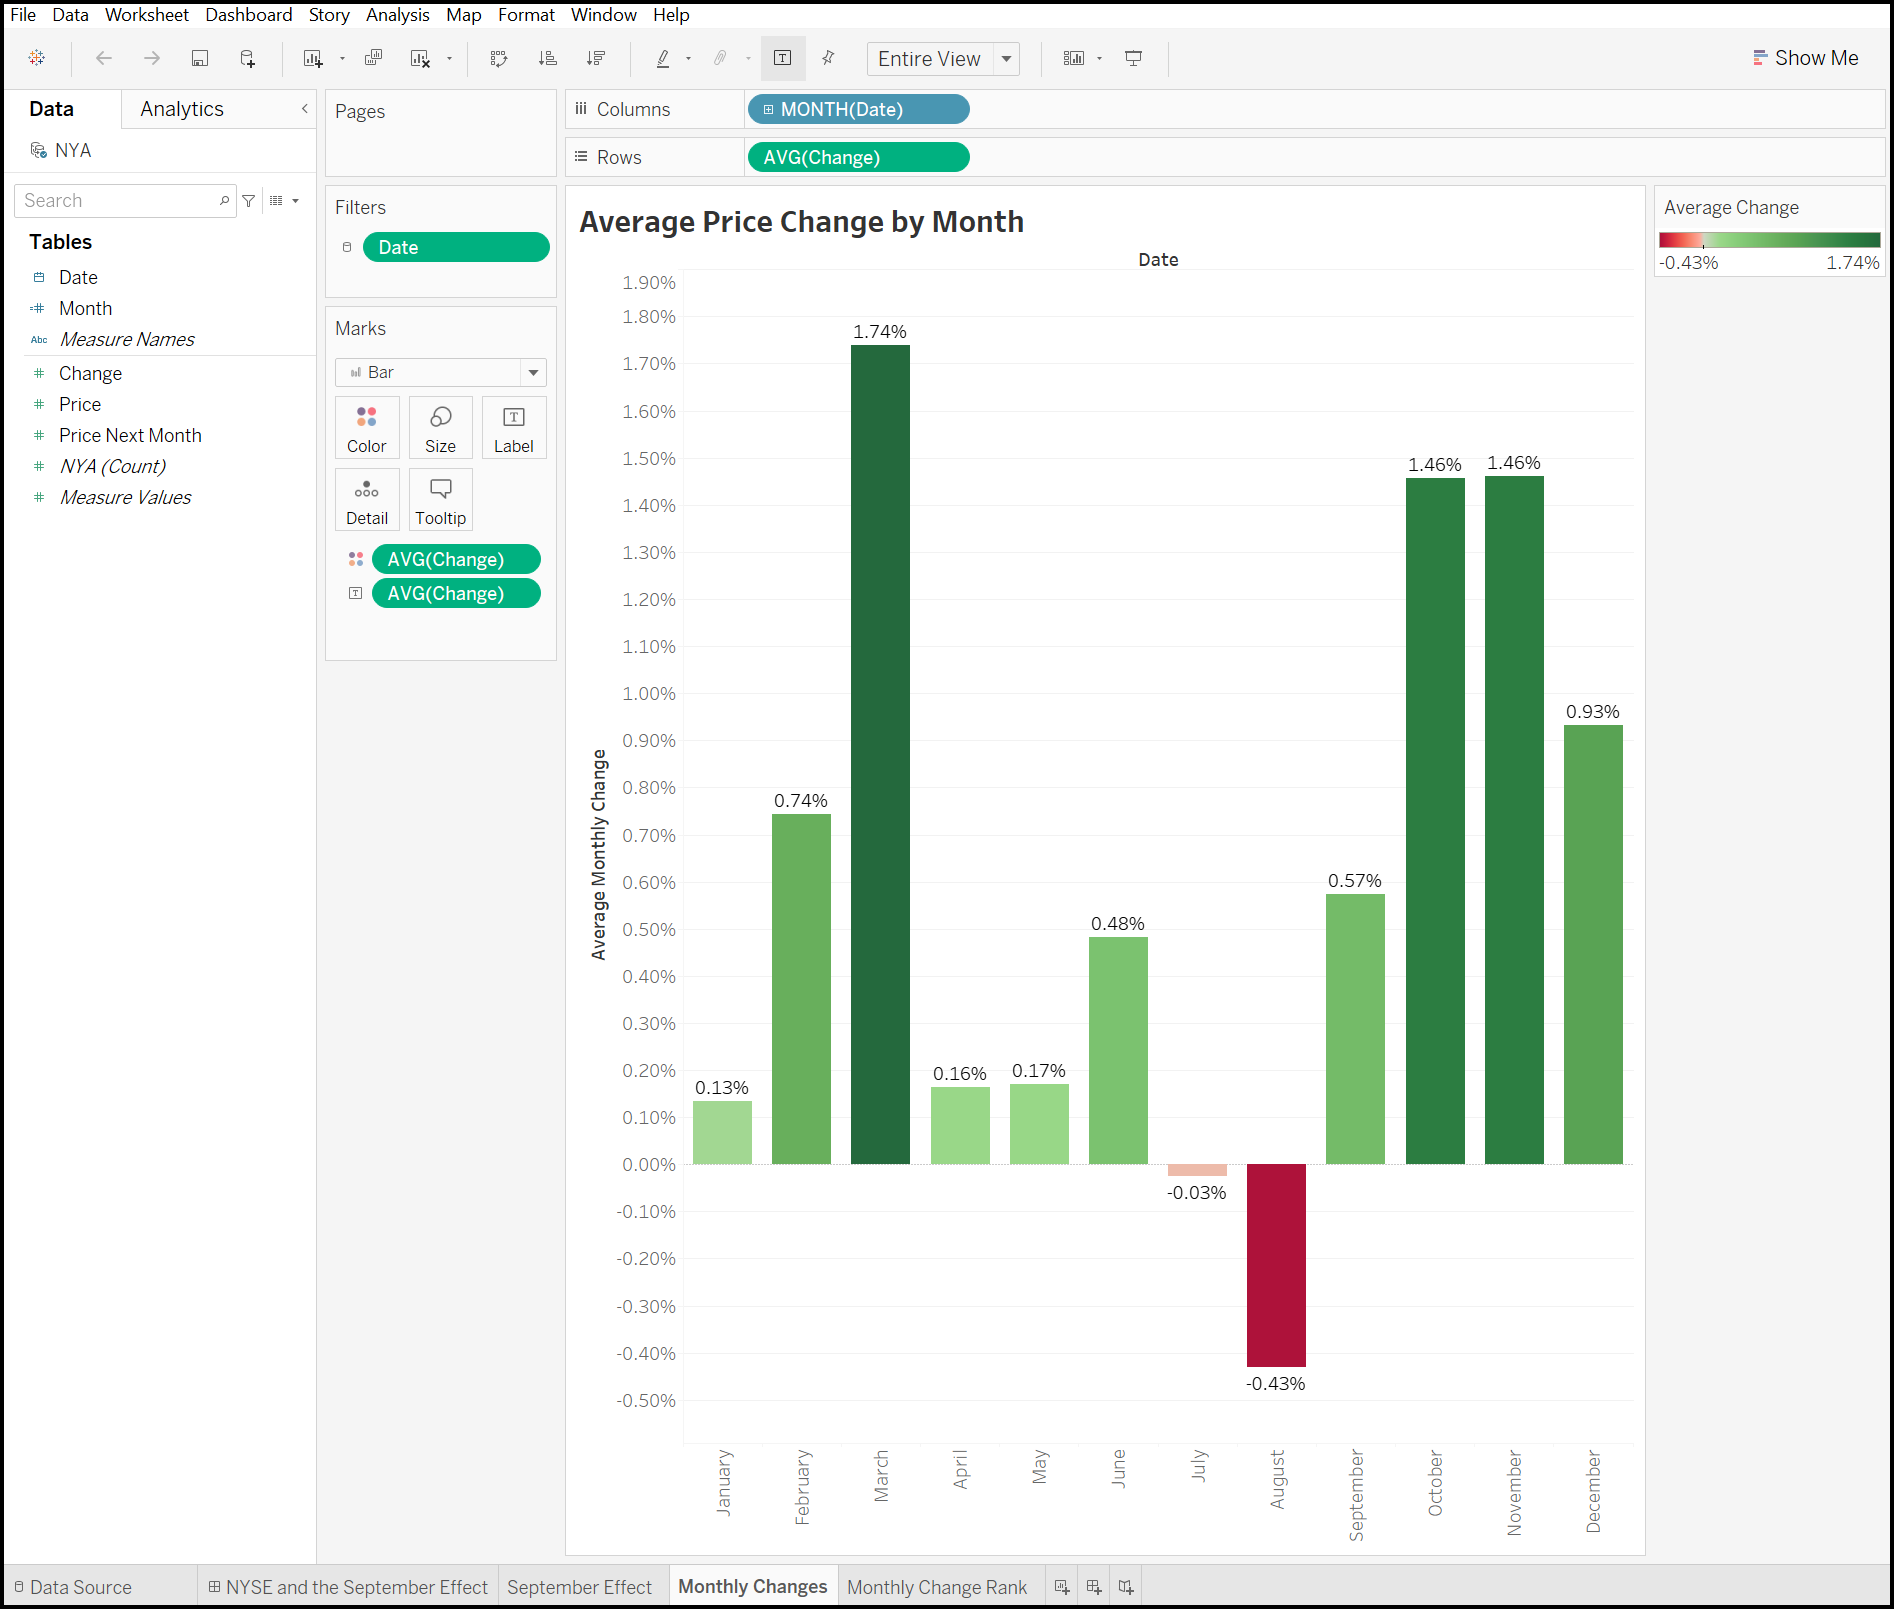1894x1609 pixels.
Task: Expand the Show/Hide Cards dropdown arrow
Action: pyautogui.click(x=1099, y=59)
